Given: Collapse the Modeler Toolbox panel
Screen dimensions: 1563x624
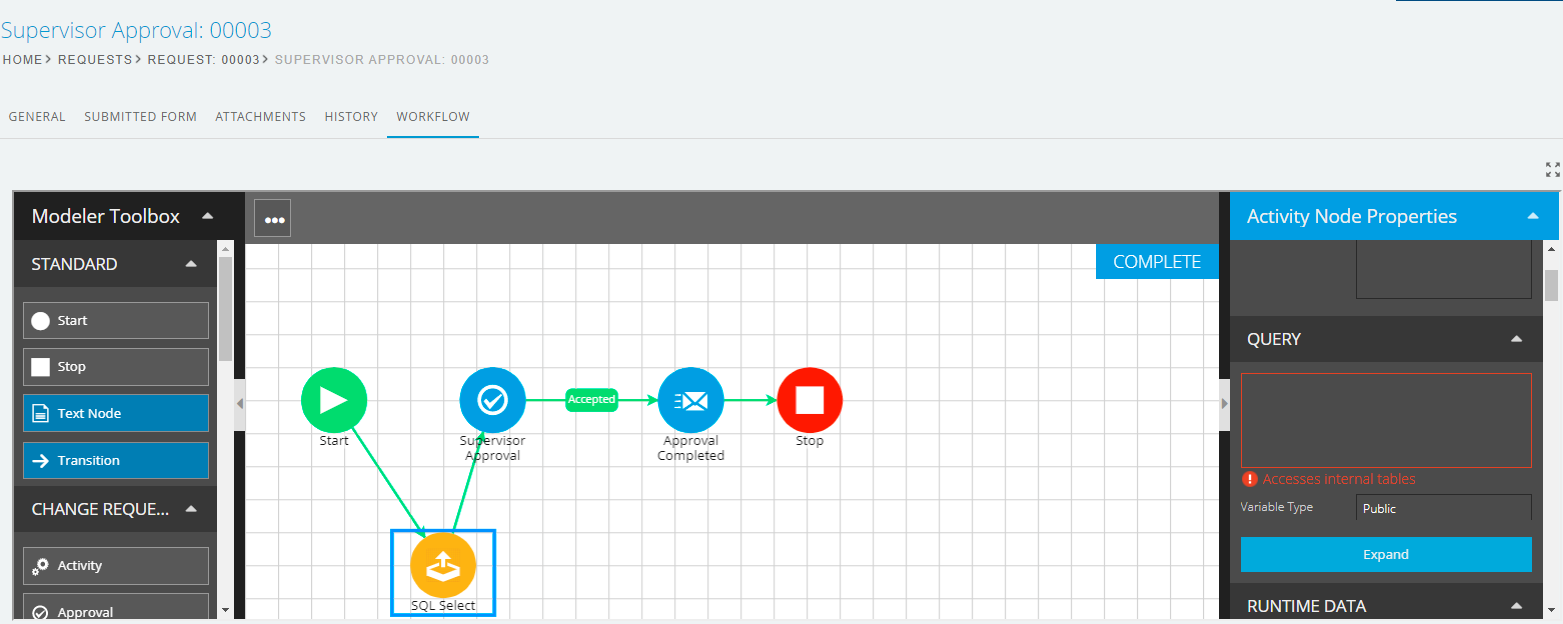Looking at the screenshot, I should [x=207, y=216].
